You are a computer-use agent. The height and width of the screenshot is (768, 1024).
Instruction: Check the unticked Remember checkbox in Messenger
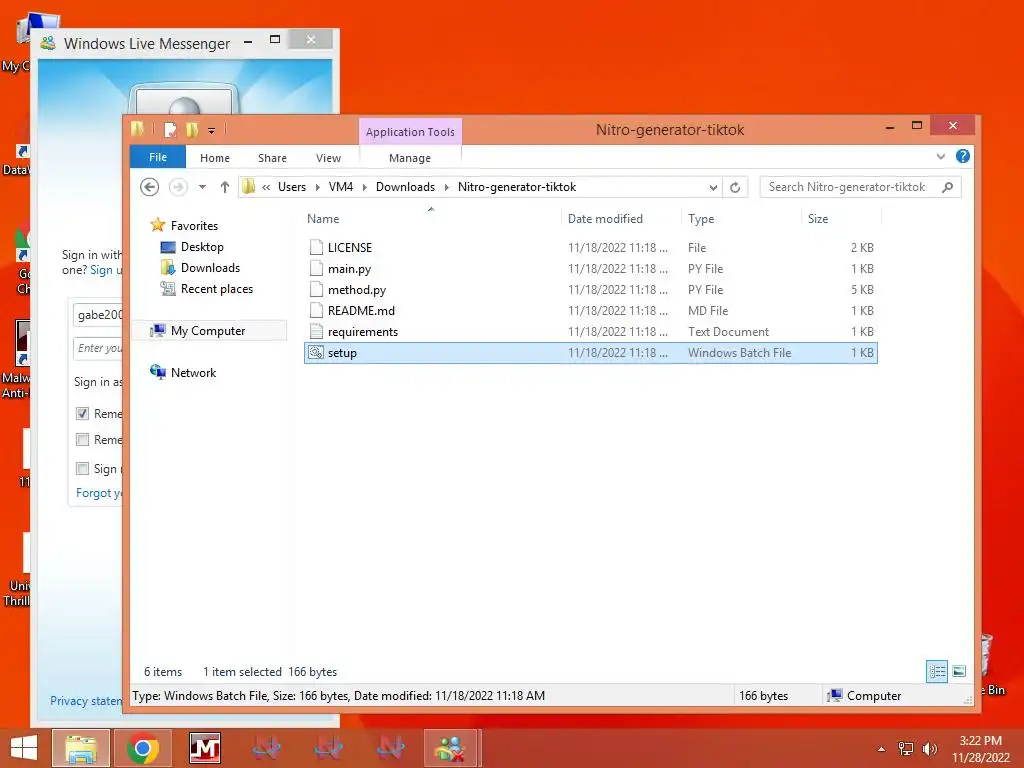tap(82, 440)
